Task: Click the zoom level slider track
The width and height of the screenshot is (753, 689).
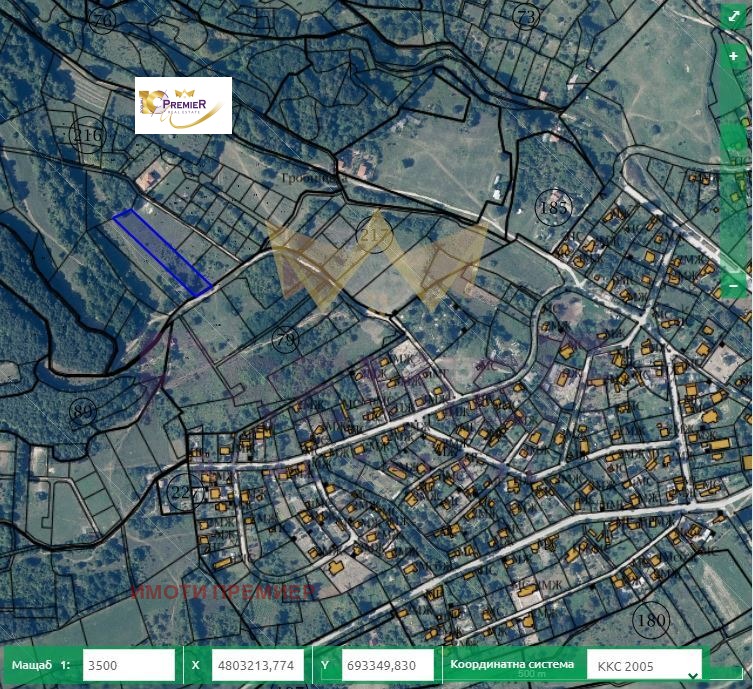Action: [x=733, y=170]
